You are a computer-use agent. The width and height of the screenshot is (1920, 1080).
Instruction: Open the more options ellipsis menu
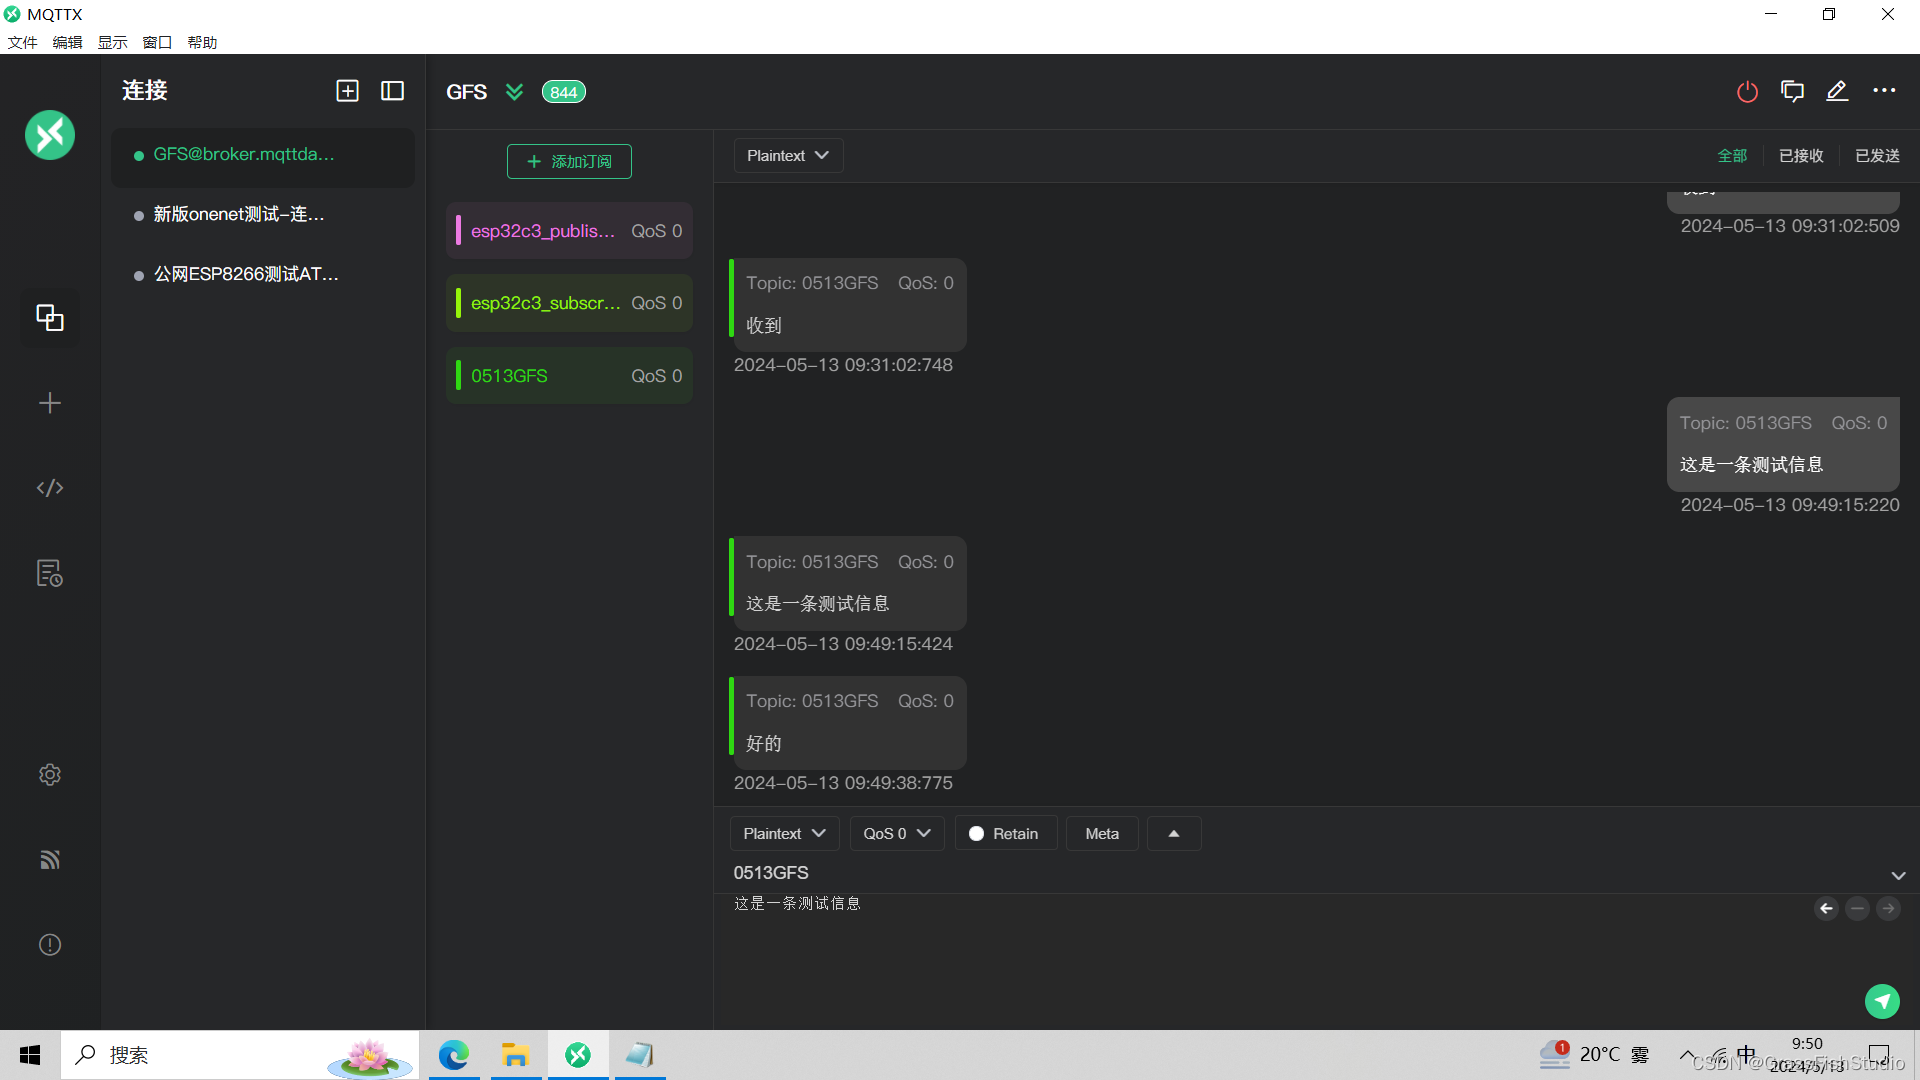1884,91
